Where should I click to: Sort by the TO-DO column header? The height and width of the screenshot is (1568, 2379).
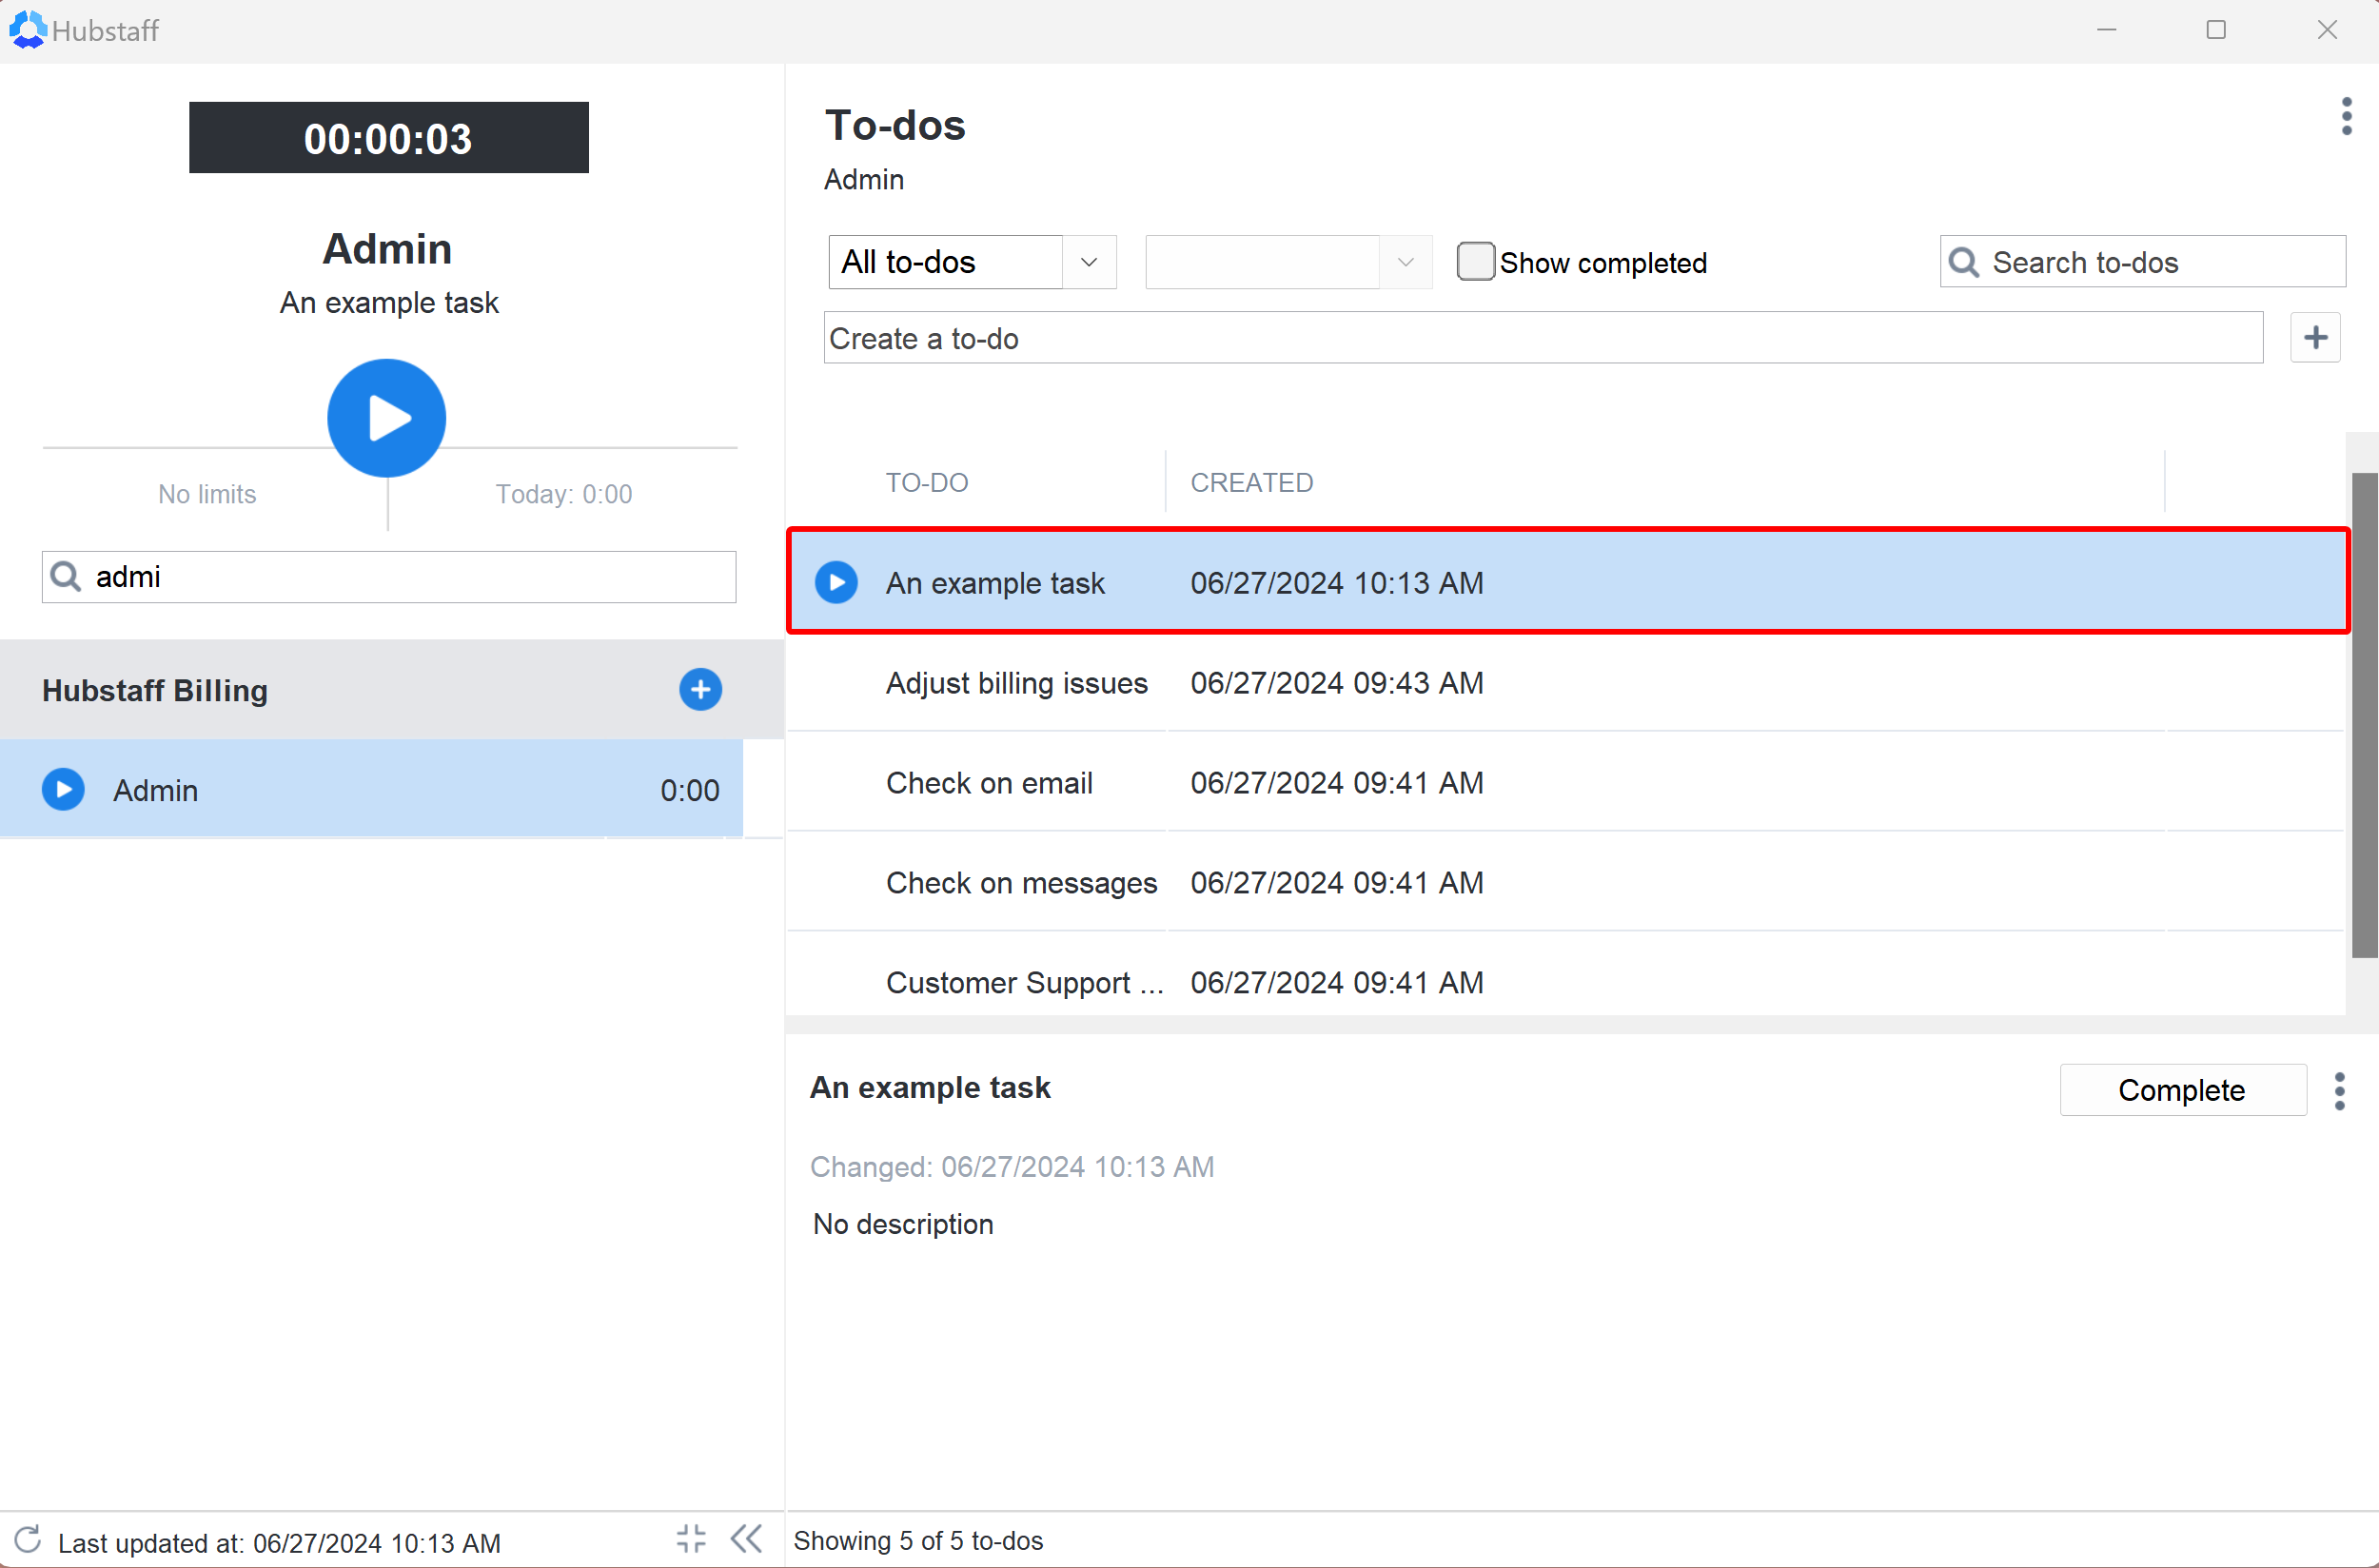pyautogui.click(x=926, y=482)
